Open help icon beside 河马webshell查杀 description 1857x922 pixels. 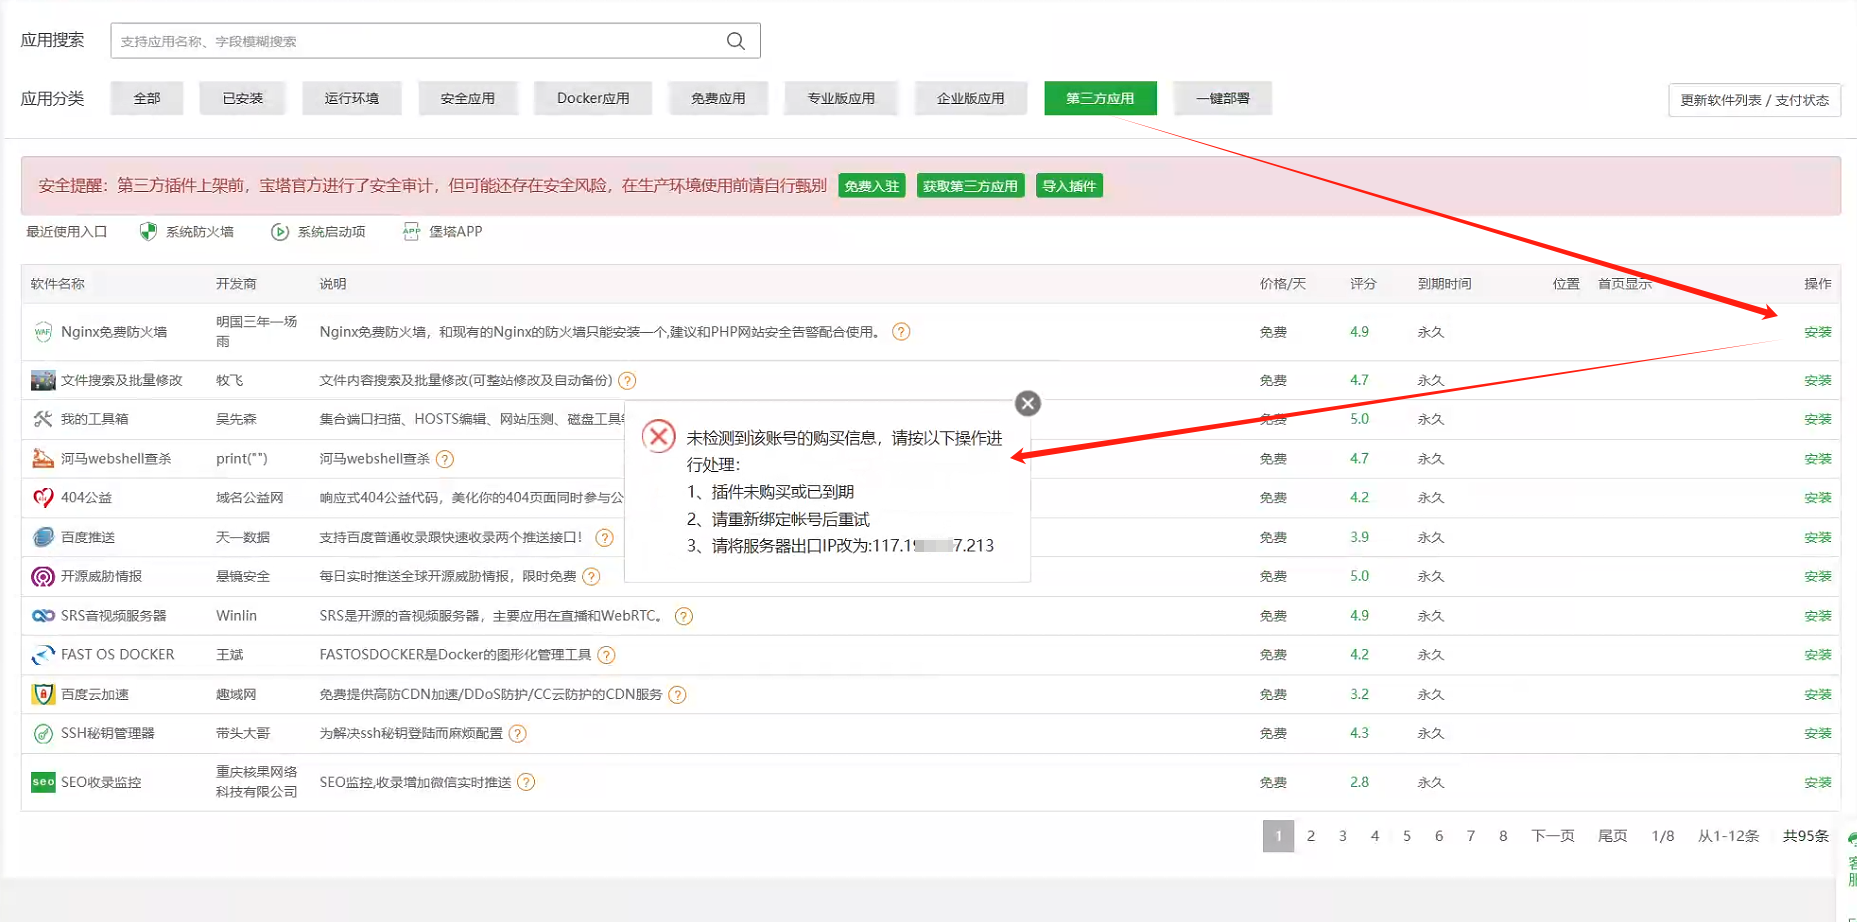tap(445, 459)
